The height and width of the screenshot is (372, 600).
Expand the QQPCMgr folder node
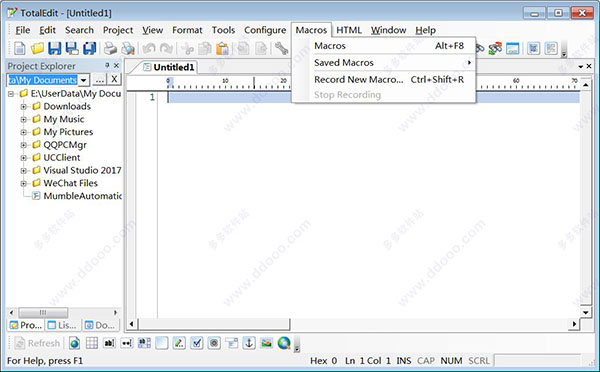[x=24, y=145]
